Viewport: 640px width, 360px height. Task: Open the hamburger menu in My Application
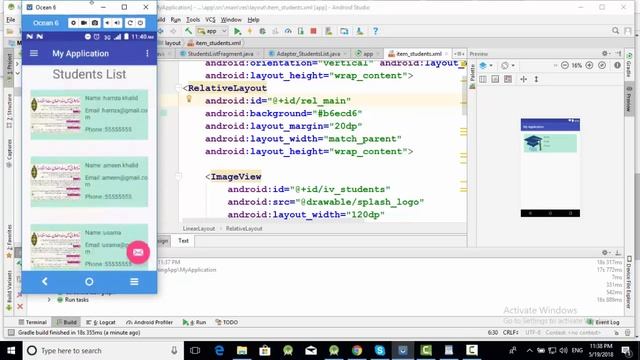[x=34, y=53]
